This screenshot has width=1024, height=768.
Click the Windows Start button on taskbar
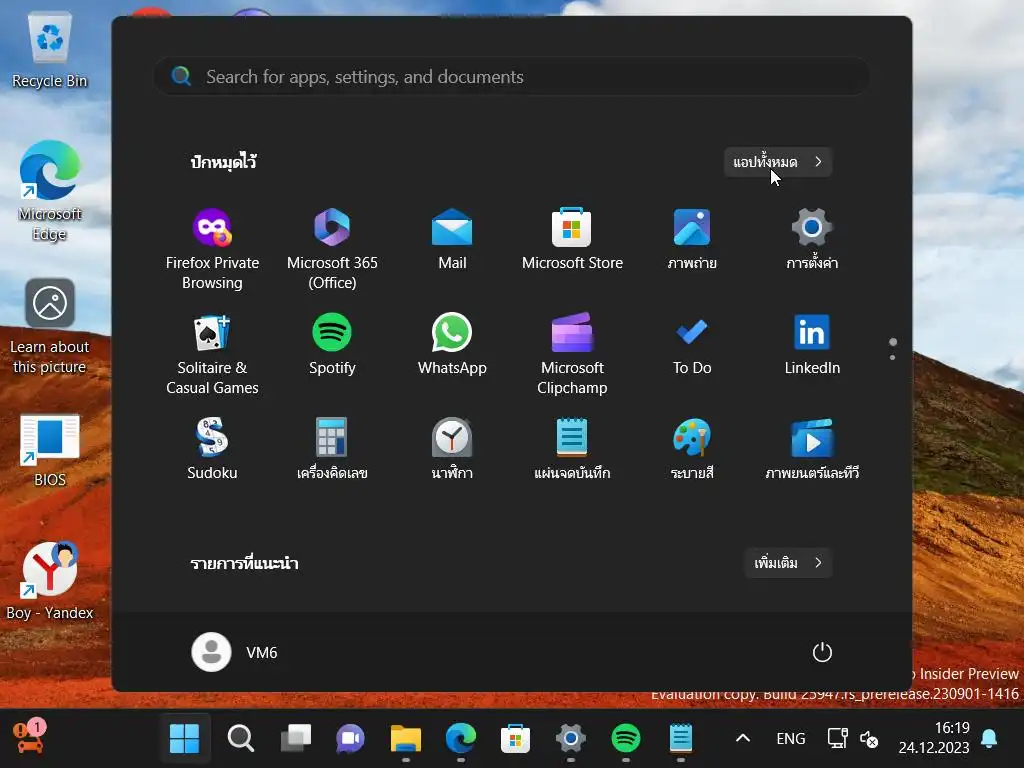coord(184,739)
